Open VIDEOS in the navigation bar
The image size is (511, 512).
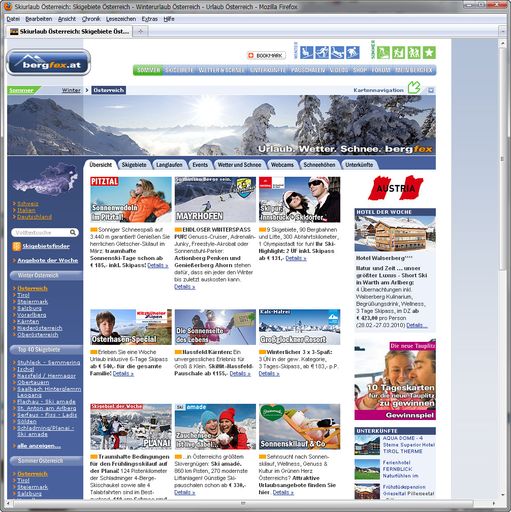(x=339, y=70)
